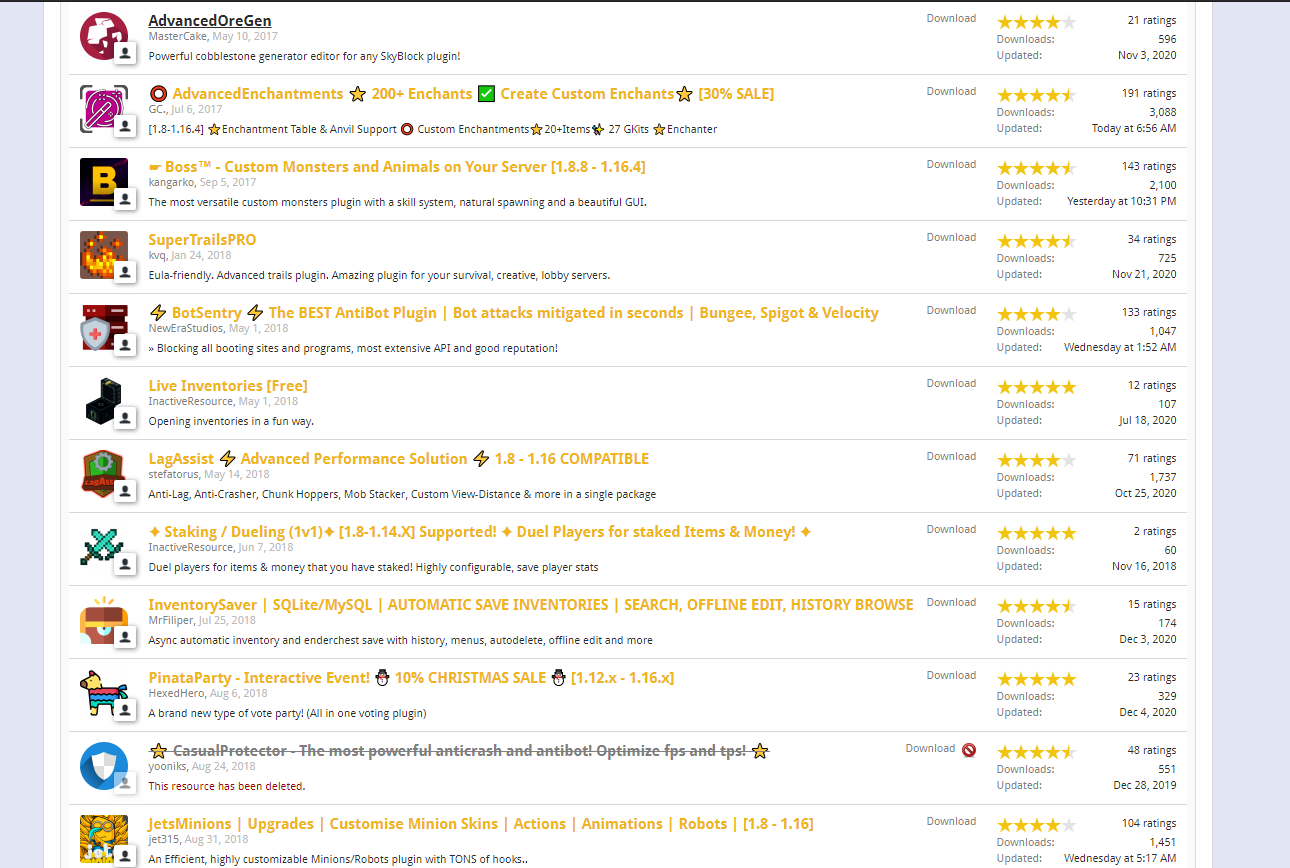This screenshot has height=868, width=1290.
Task: Open the JetsMinions title link
Action: (x=481, y=824)
